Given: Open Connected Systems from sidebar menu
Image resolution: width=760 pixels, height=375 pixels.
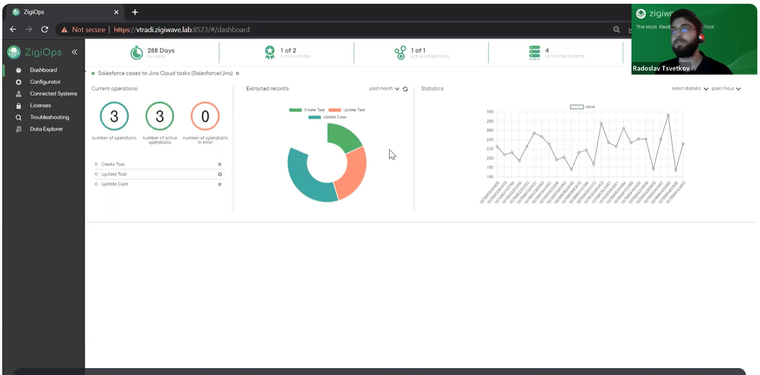Looking at the screenshot, I should pos(53,94).
